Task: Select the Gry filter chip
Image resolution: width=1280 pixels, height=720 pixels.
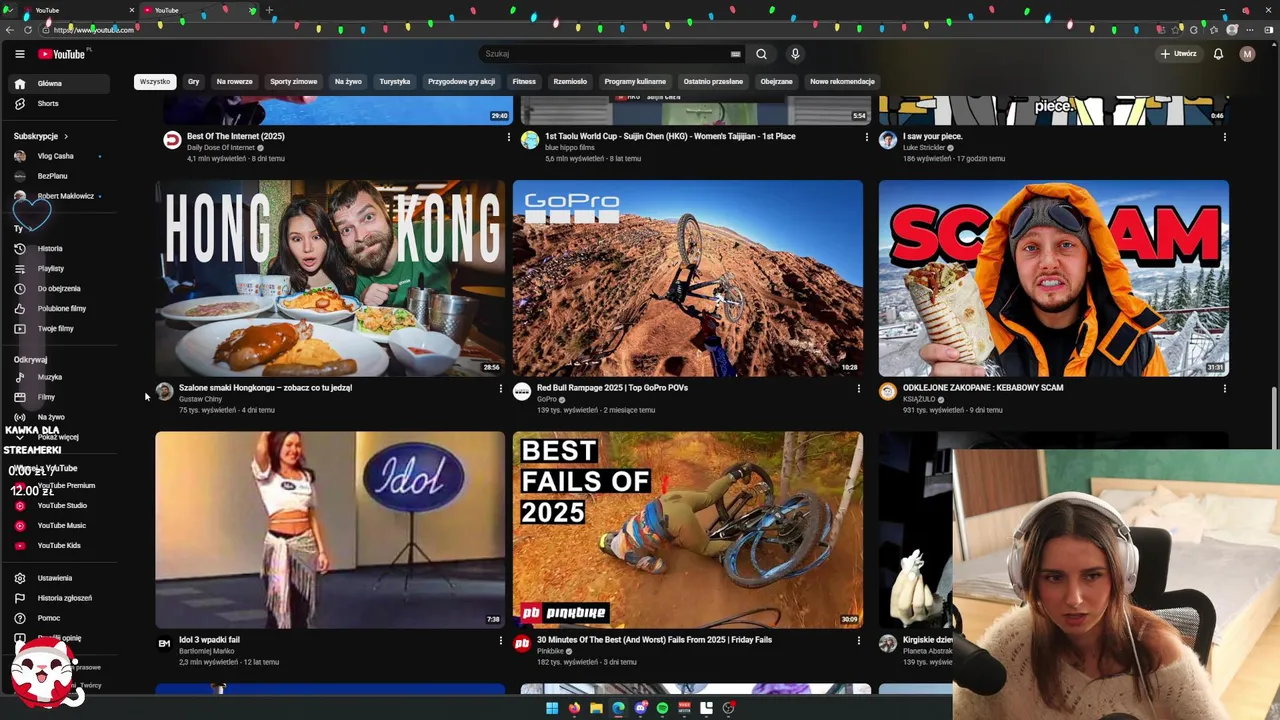Action: (194, 82)
